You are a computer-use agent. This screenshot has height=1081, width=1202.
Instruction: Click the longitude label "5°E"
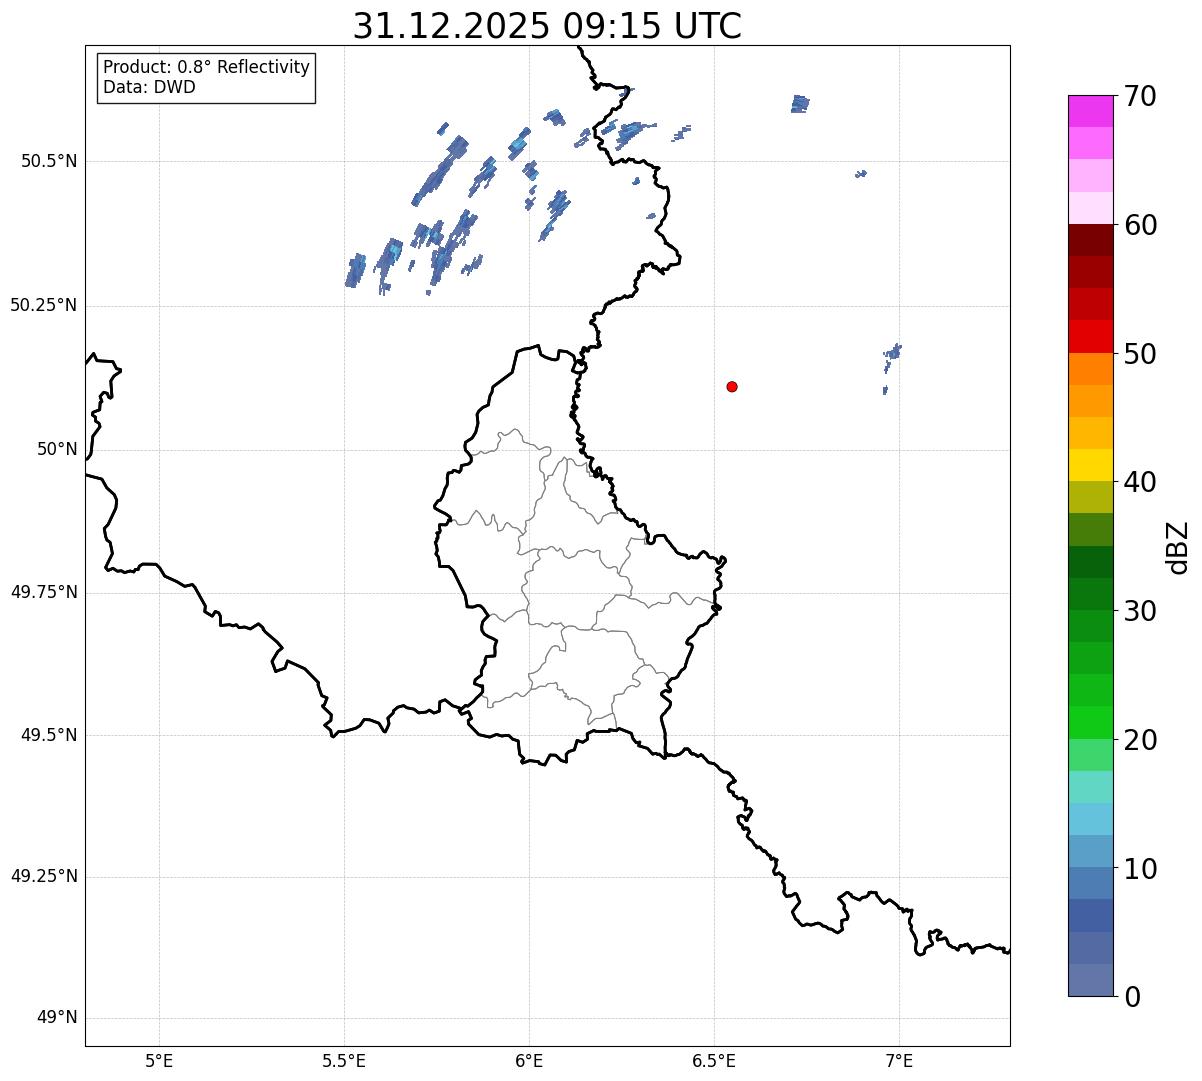pyautogui.click(x=159, y=1061)
